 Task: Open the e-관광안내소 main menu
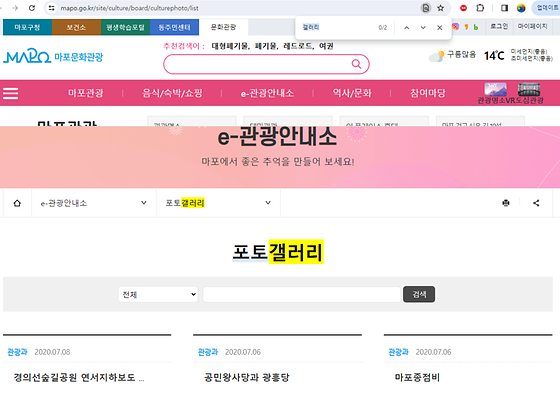pyautogui.click(x=267, y=93)
